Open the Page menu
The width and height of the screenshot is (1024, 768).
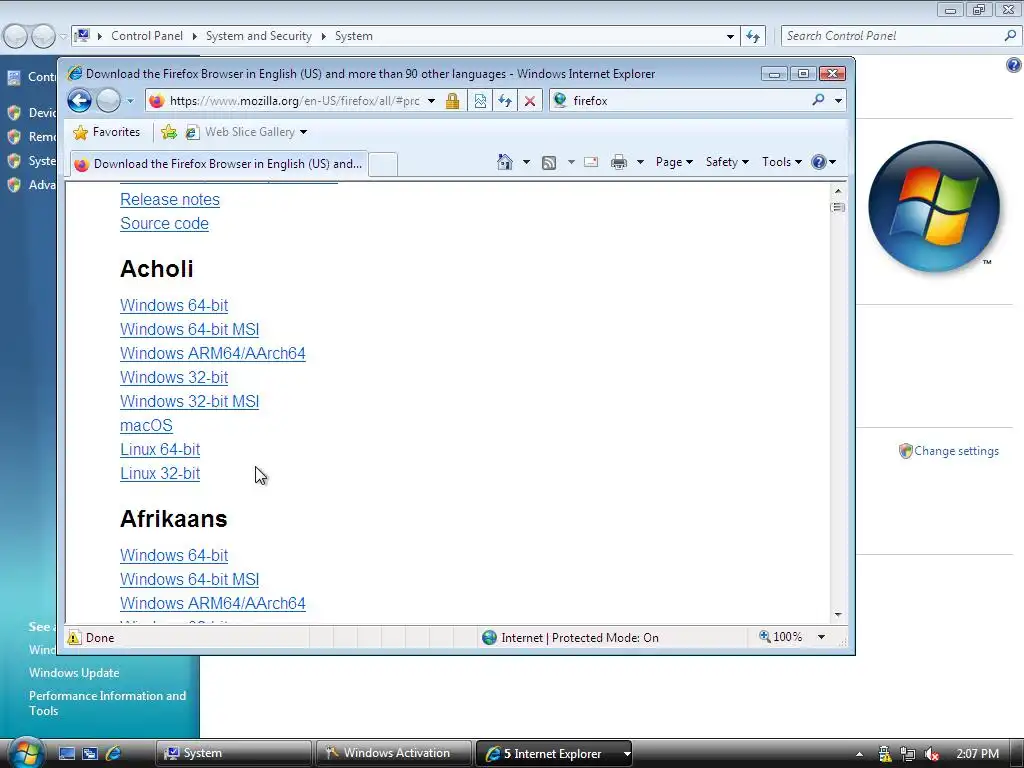point(674,162)
